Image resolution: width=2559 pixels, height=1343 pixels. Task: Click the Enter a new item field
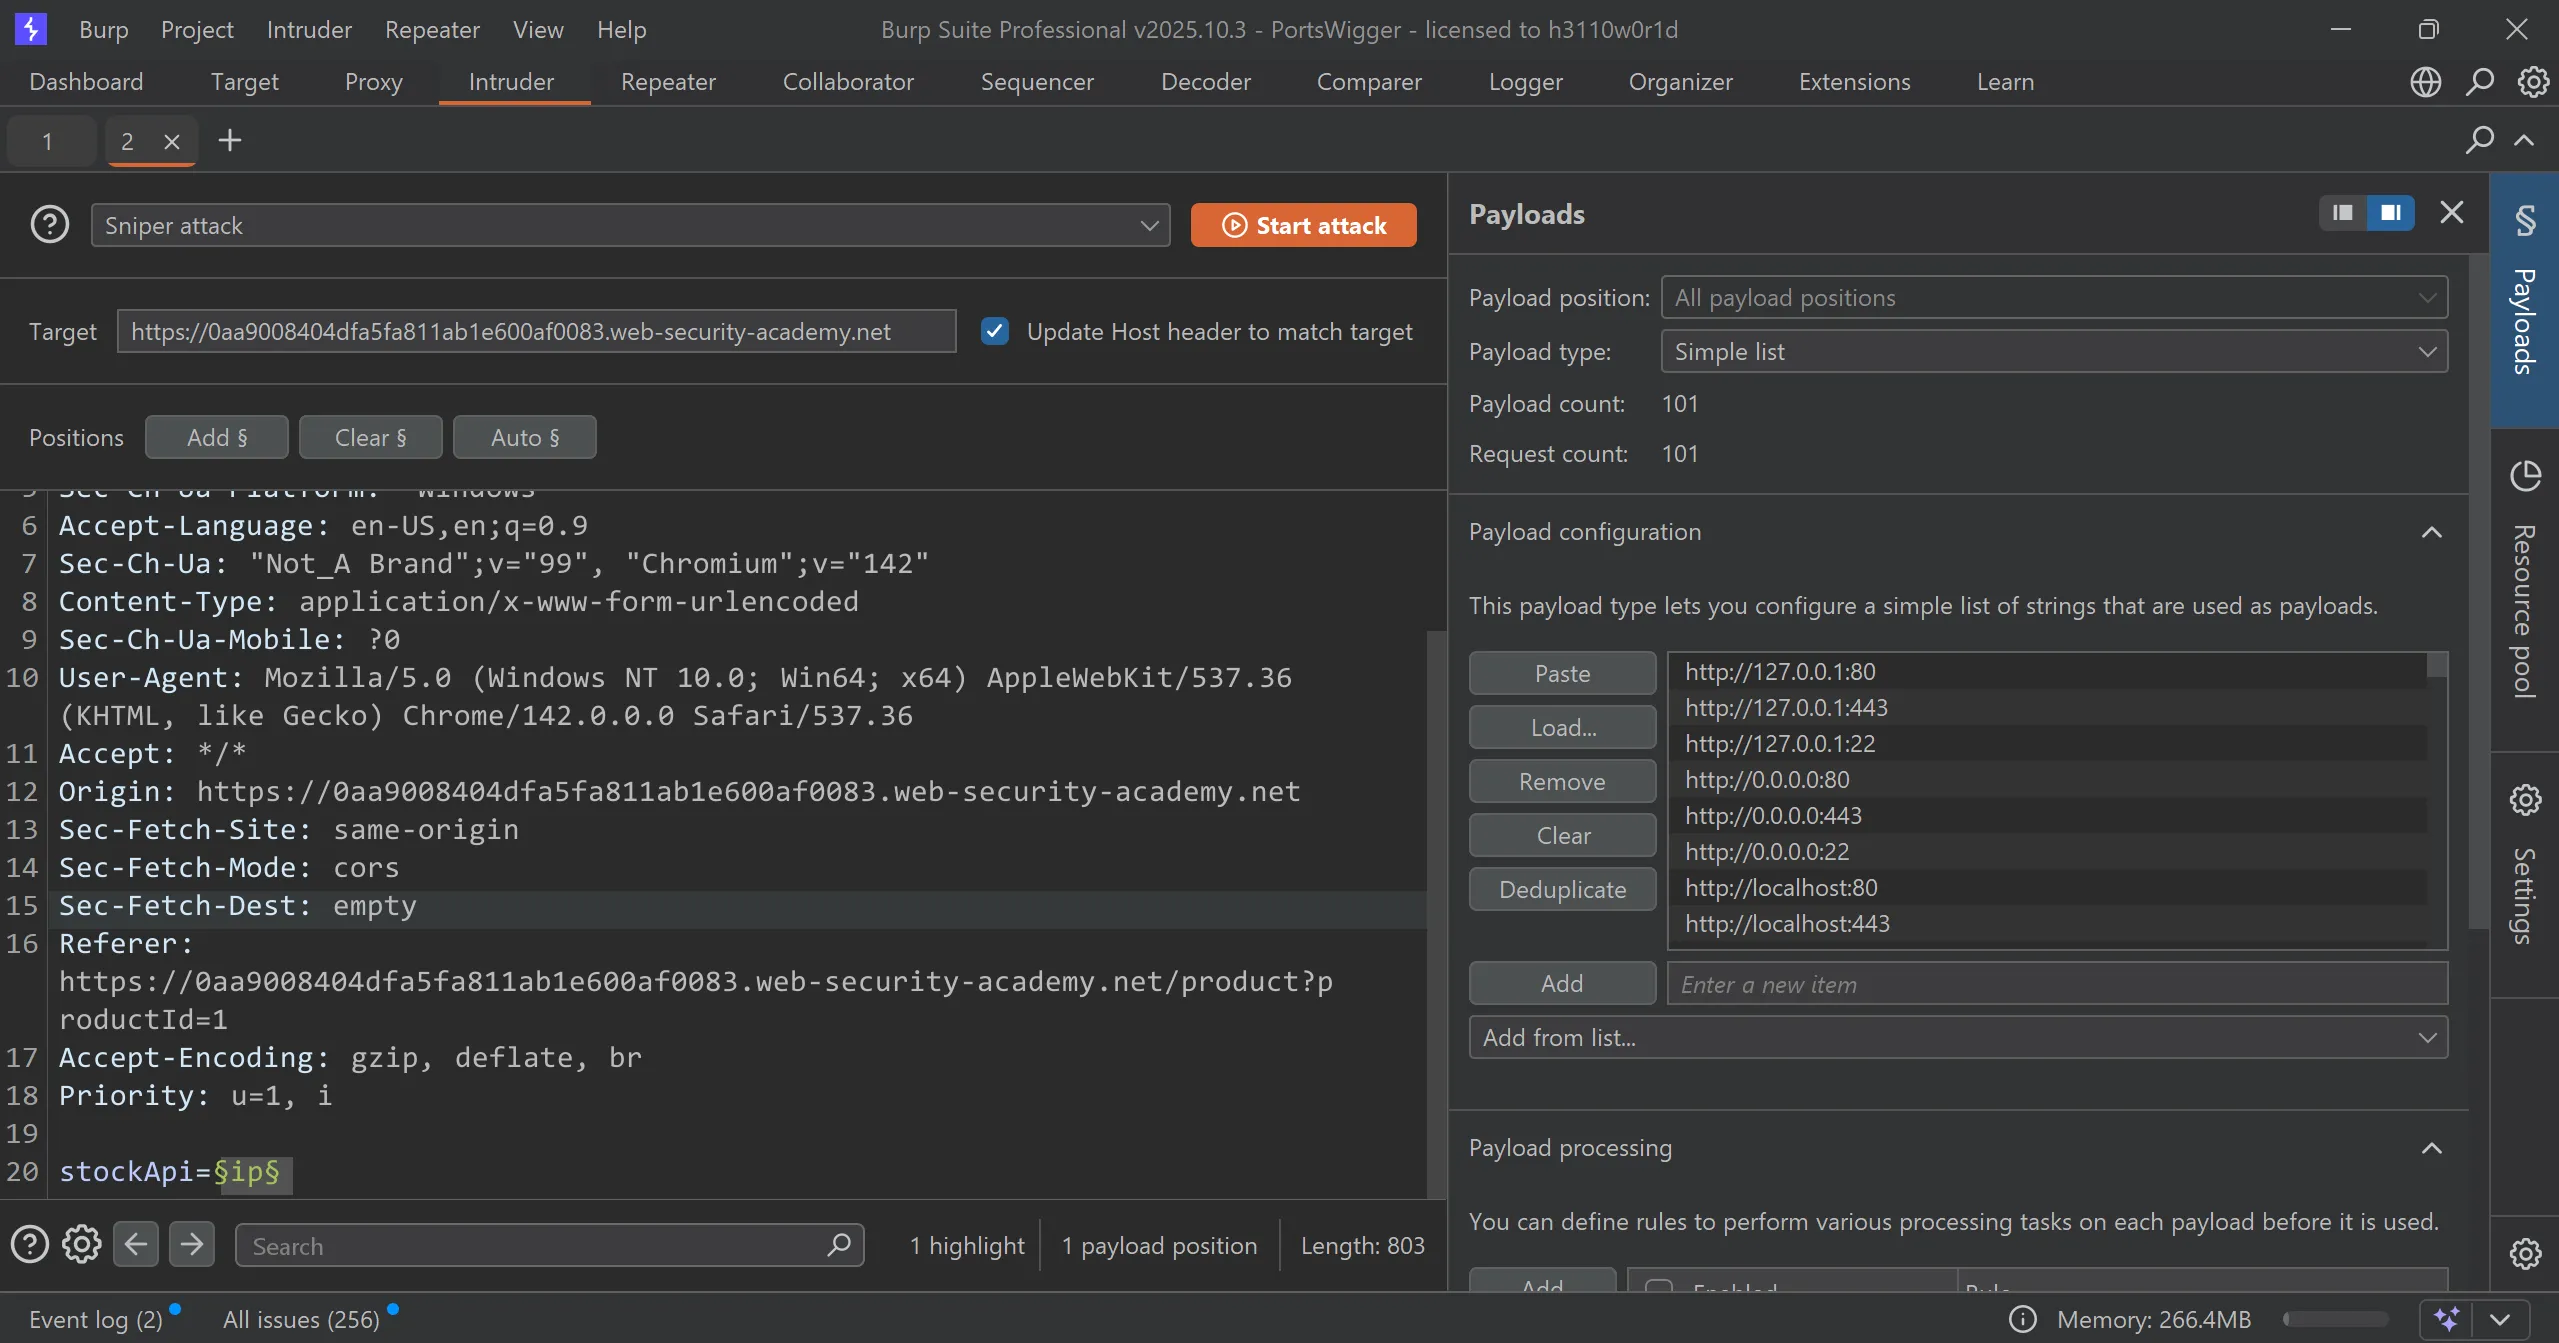click(x=2057, y=984)
